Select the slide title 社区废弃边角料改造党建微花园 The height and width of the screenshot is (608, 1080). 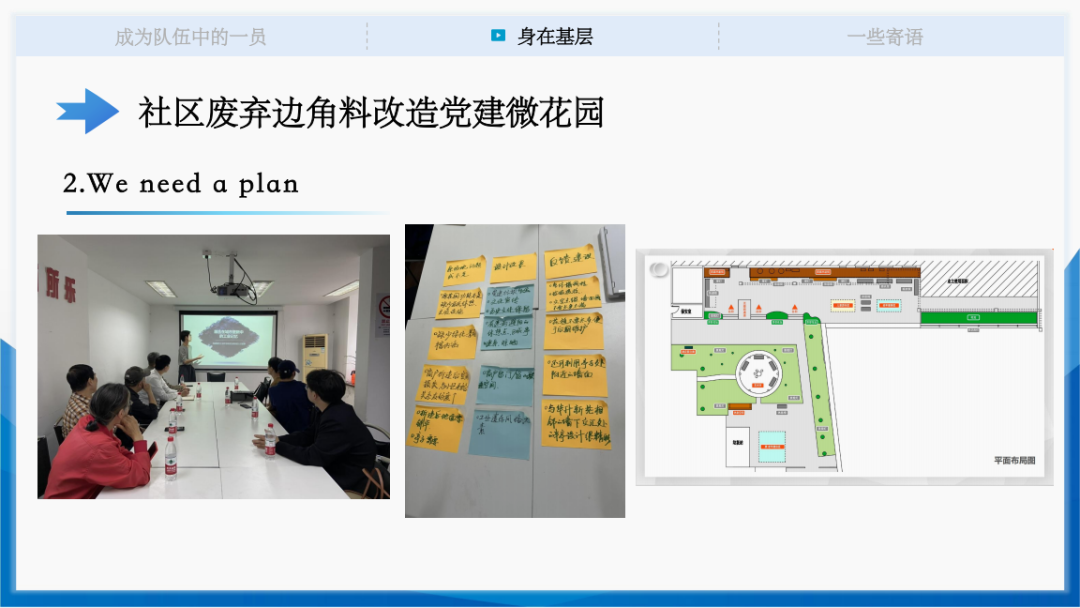(x=371, y=112)
